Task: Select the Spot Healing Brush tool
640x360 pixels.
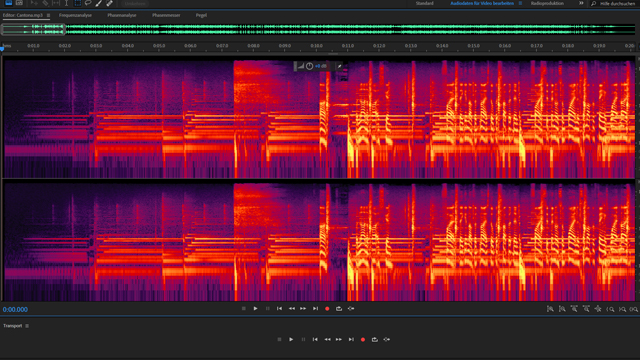Action: [109, 3]
